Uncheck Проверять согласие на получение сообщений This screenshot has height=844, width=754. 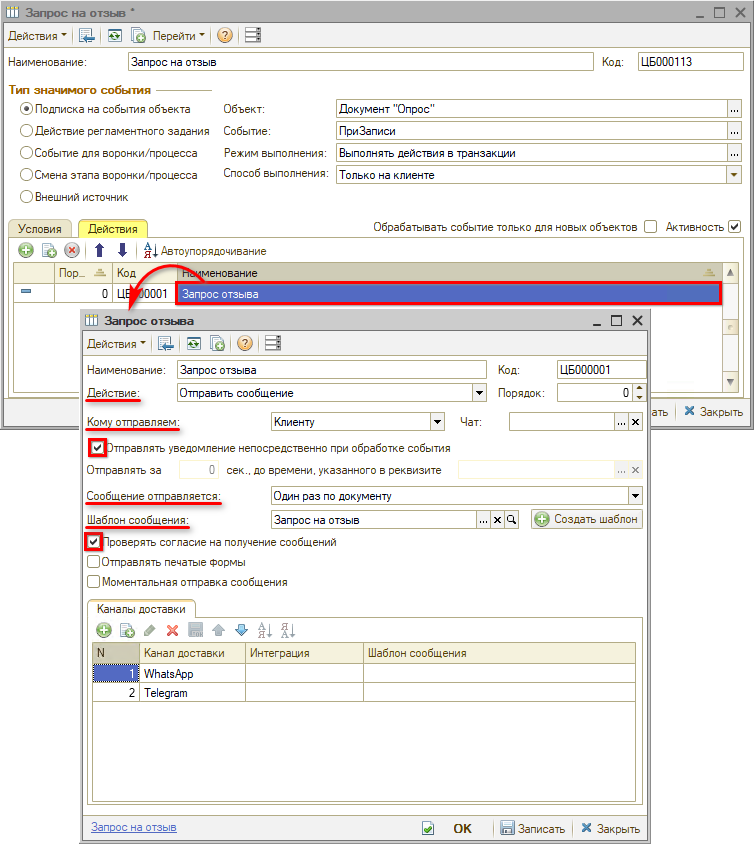coord(94,541)
